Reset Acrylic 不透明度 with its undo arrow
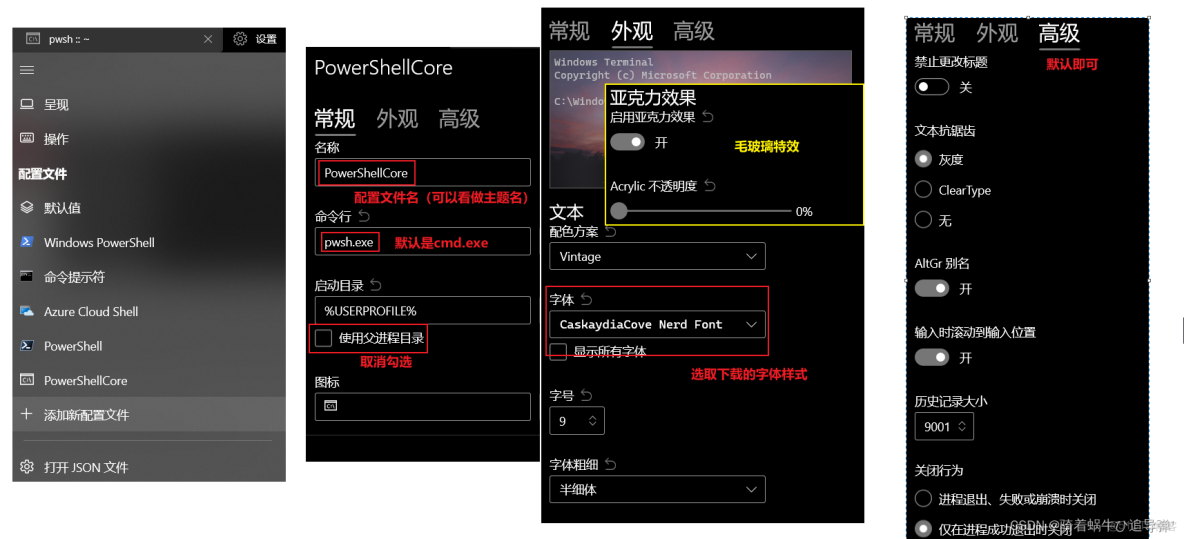 (x=709, y=186)
